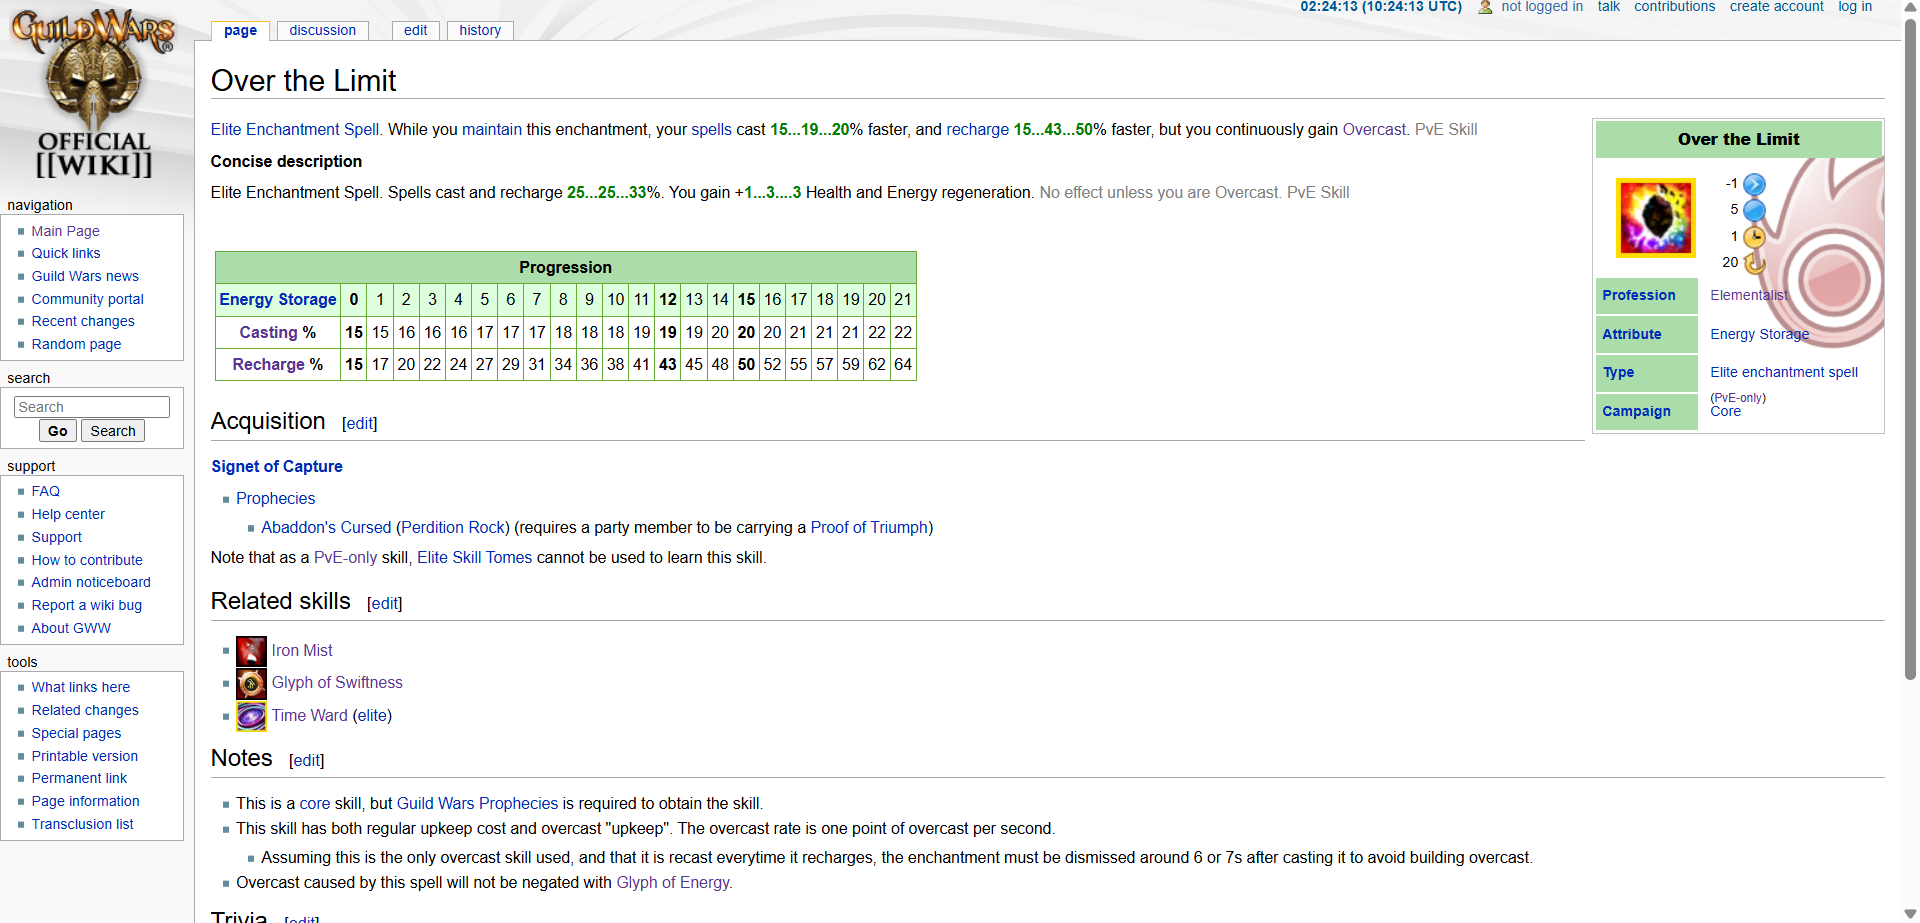Edit the Acquisition section
Screen dimensions: 1920x923
coord(359,424)
